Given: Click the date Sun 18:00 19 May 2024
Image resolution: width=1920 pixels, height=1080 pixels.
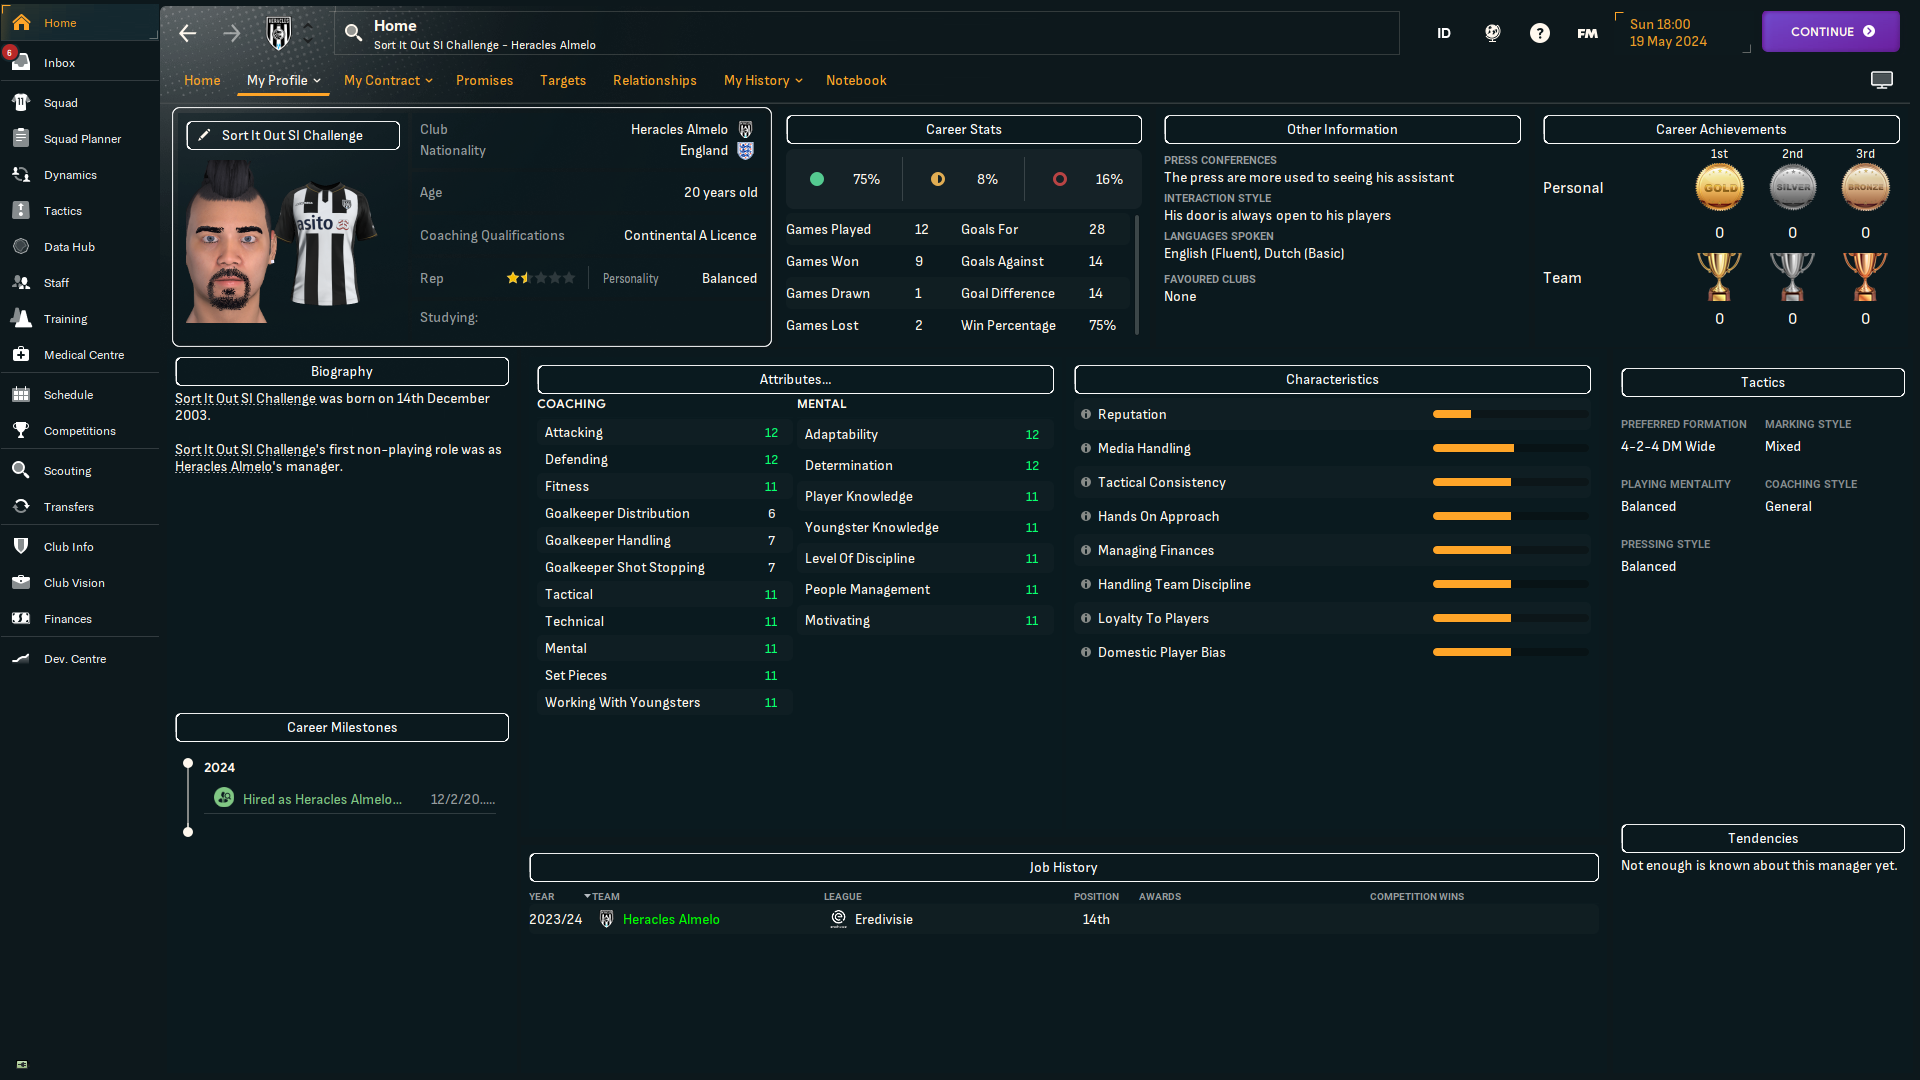Looking at the screenshot, I should (x=1668, y=33).
